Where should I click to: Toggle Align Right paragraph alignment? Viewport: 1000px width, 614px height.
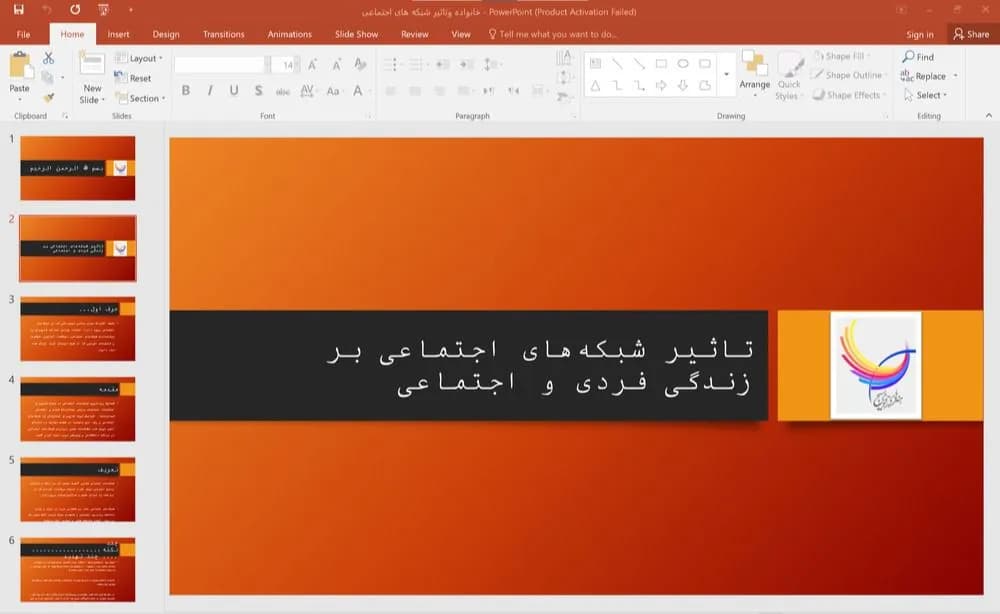point(439,91)
